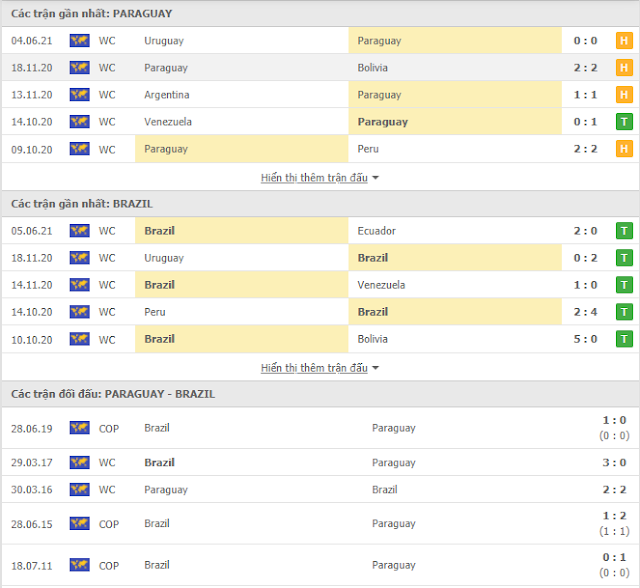Select the highlighted Brazil cell in Uruguay-Brazil row
The width and height of the screenshot is (640, 588).
[x=455, y=258]
